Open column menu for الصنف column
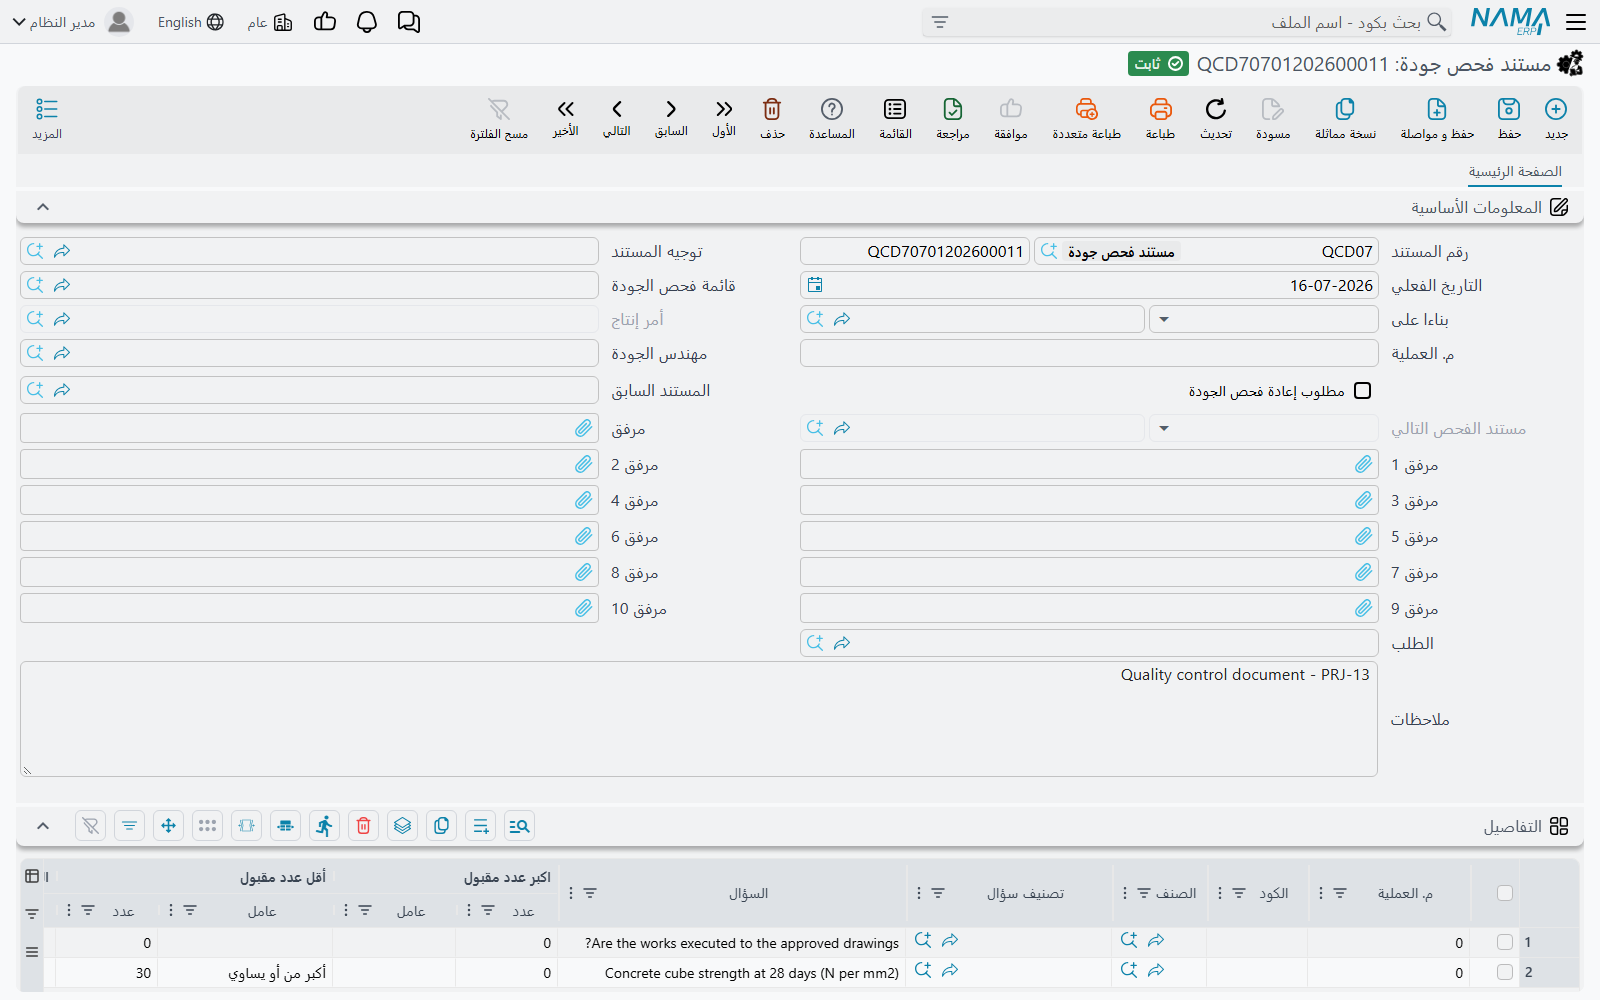 [x=1125, y=893]
